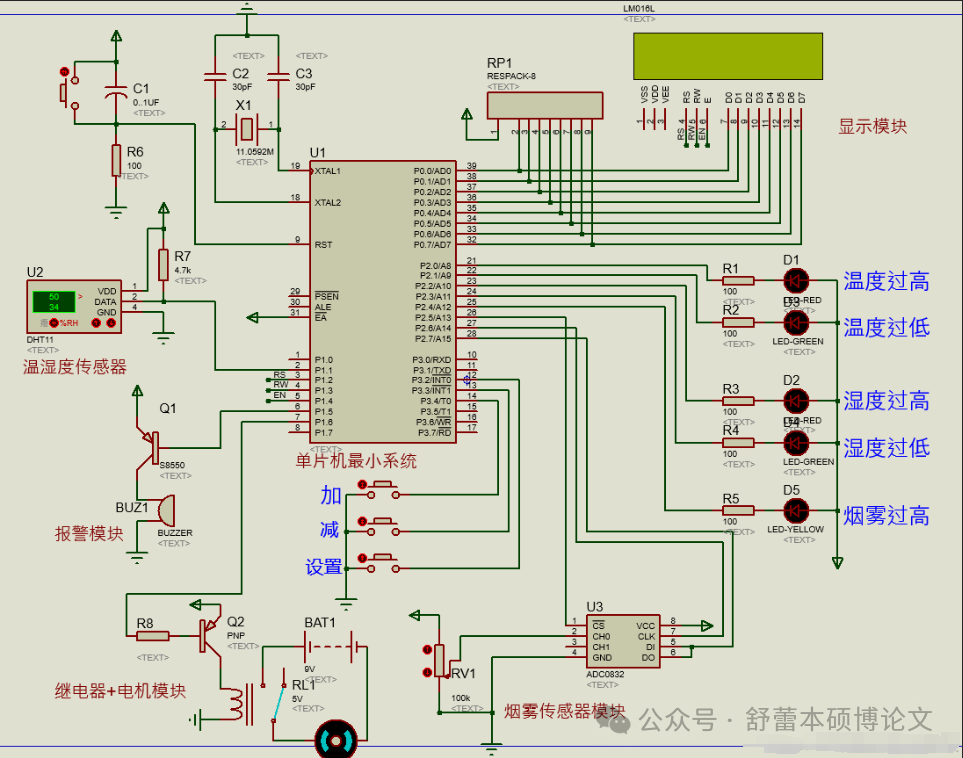963x758 pixels.
Task: Select the Q2 PNP transistor
Action: coord(209,634)
